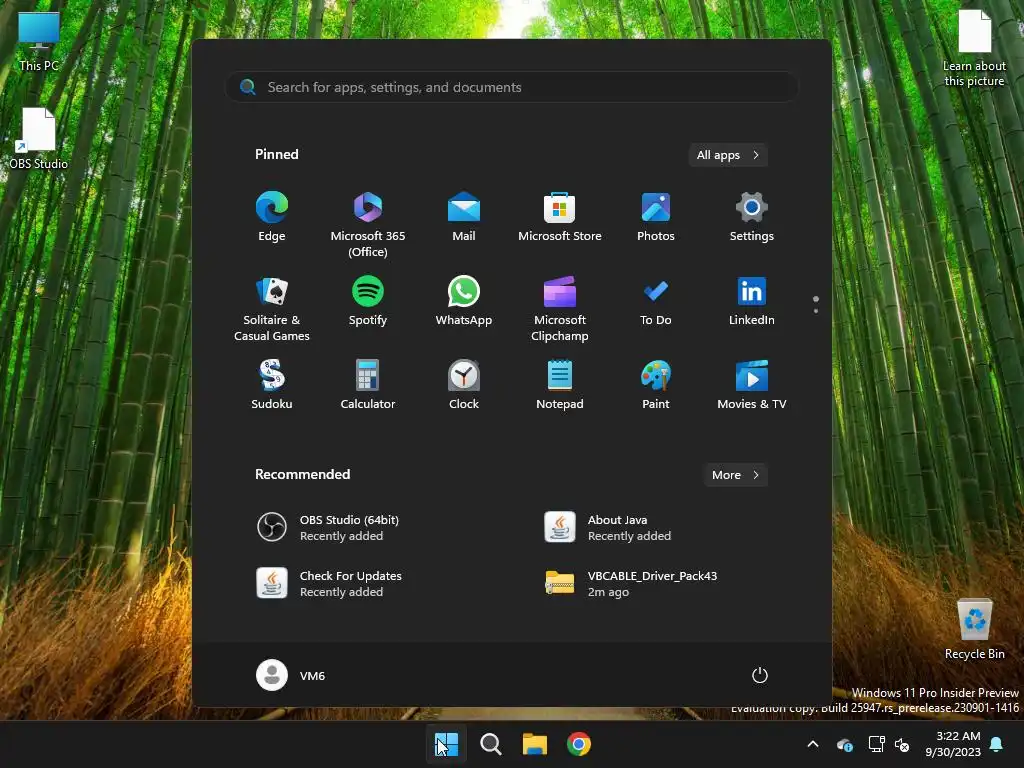Select Recycle Bin on desktop
Image resolution: width=1024 pixels, height=768 pixels.
pyautogui.click(x=974, y=629)
